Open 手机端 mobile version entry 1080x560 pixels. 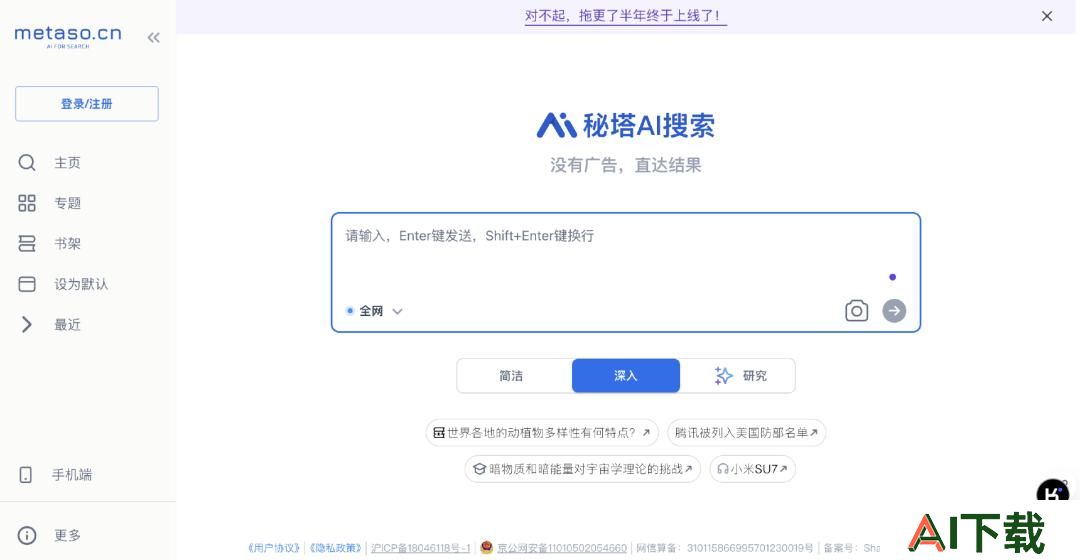pyautogui.click(x=72, y=475)
